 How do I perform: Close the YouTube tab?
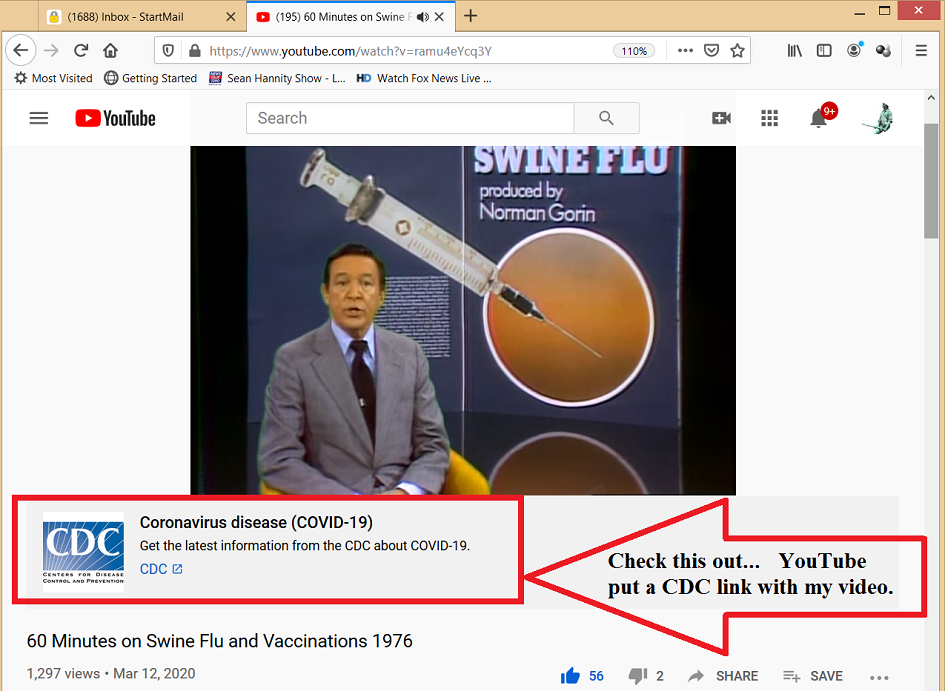[440, 17]
